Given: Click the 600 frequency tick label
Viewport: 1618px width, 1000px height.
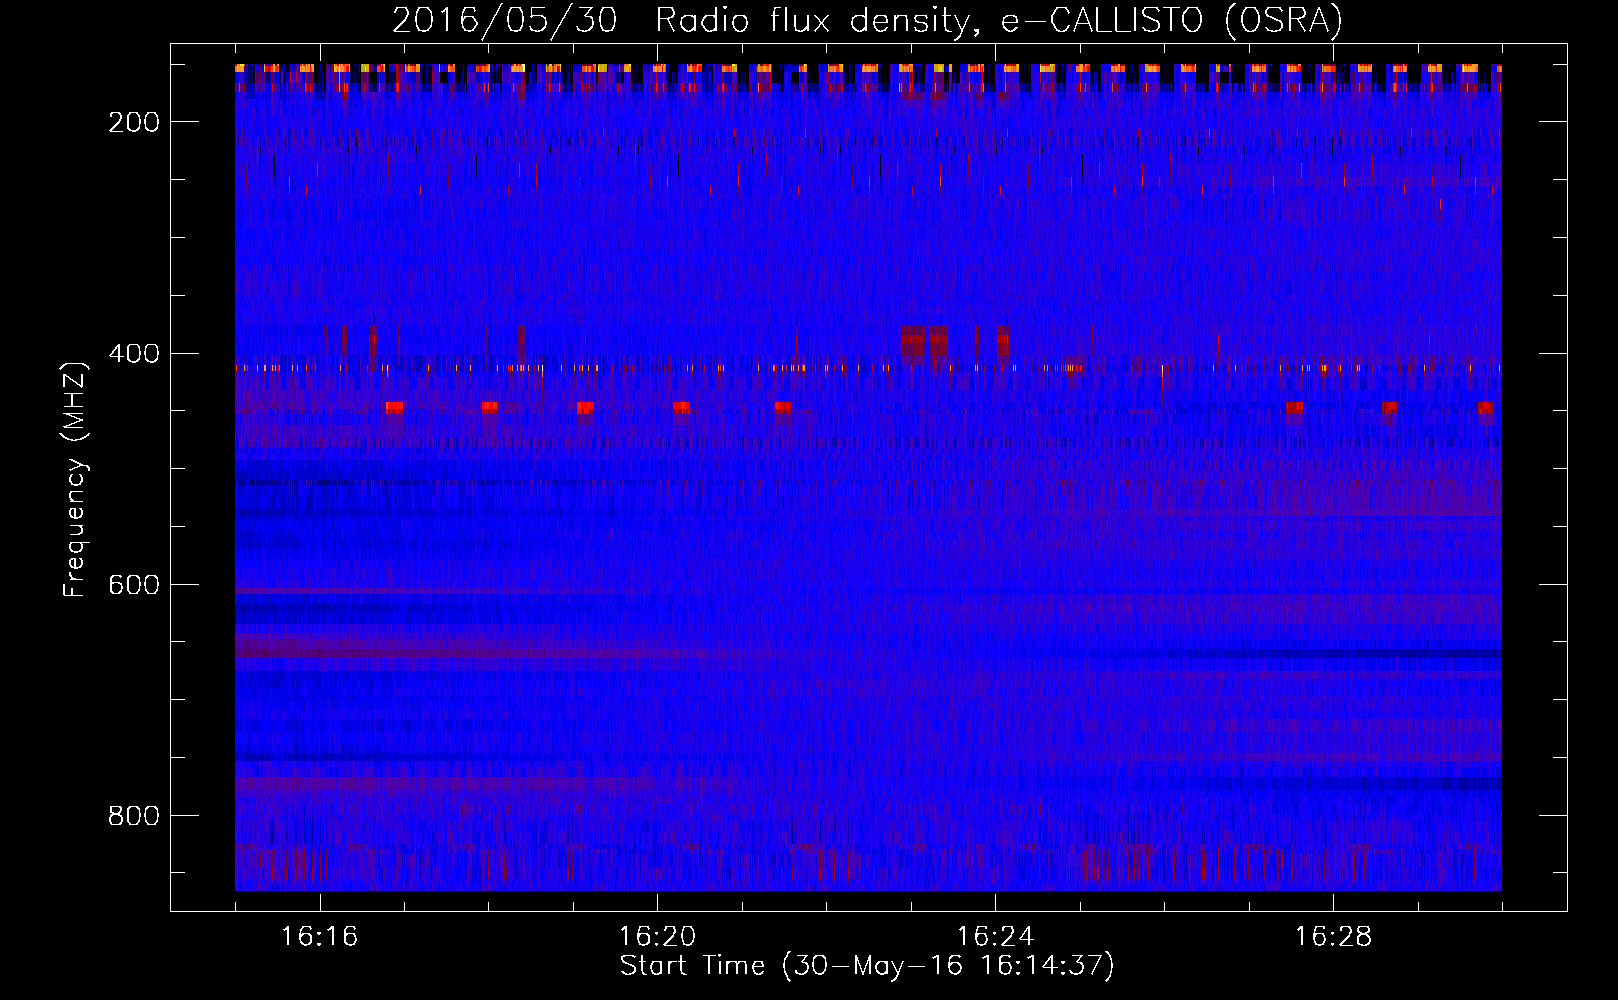Looking at the screenshot, I should click(x=134, y=585).
